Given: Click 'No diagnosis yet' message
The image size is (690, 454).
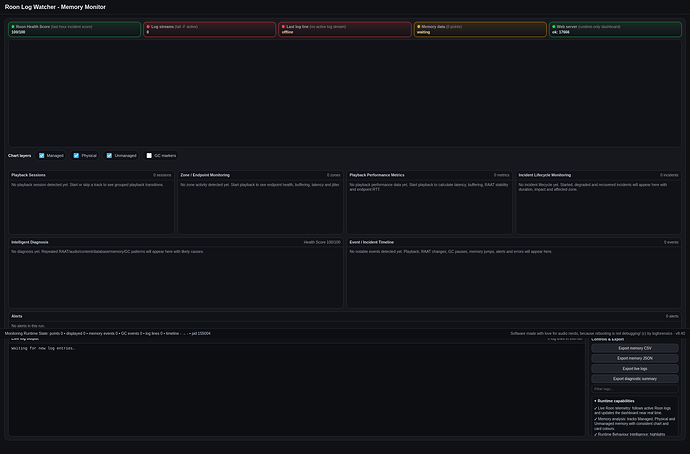Looking at the screenshot, I should [x=108, y=252].
